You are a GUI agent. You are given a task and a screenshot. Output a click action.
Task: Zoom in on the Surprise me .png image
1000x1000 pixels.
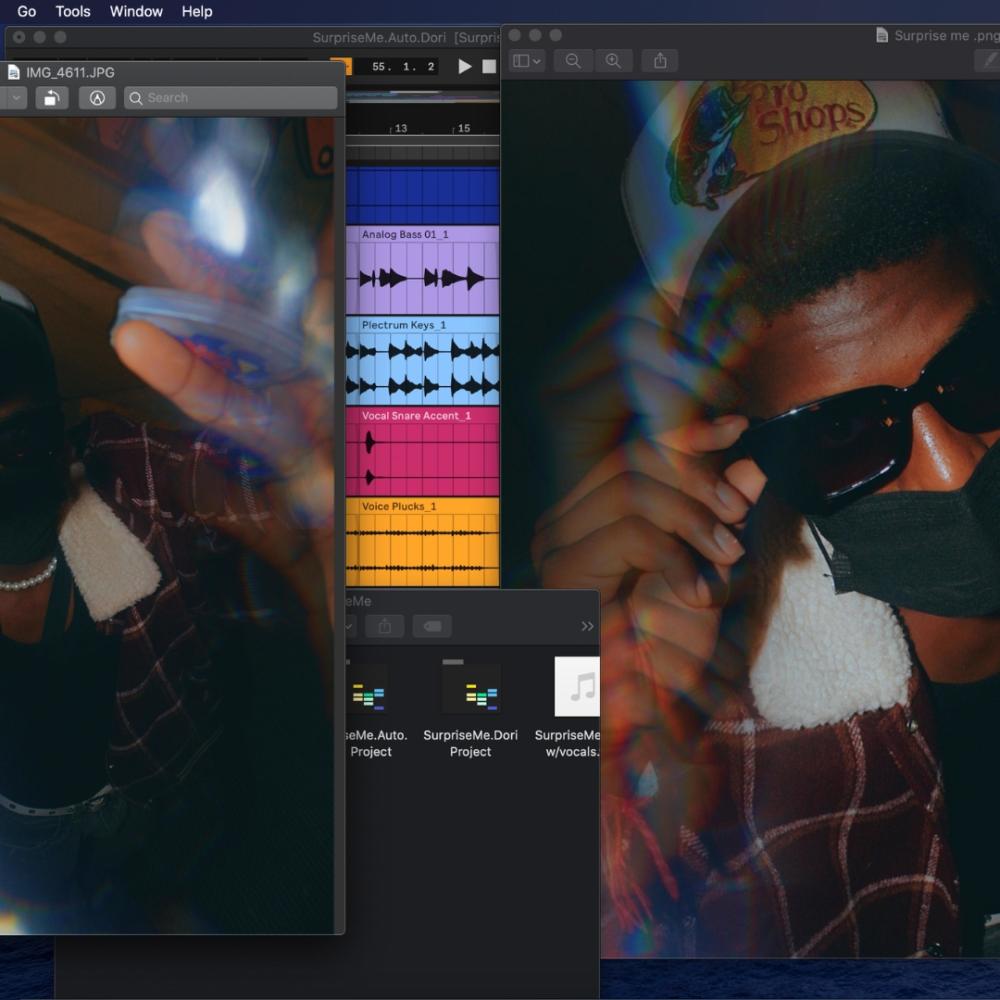[x=613, y=61]
